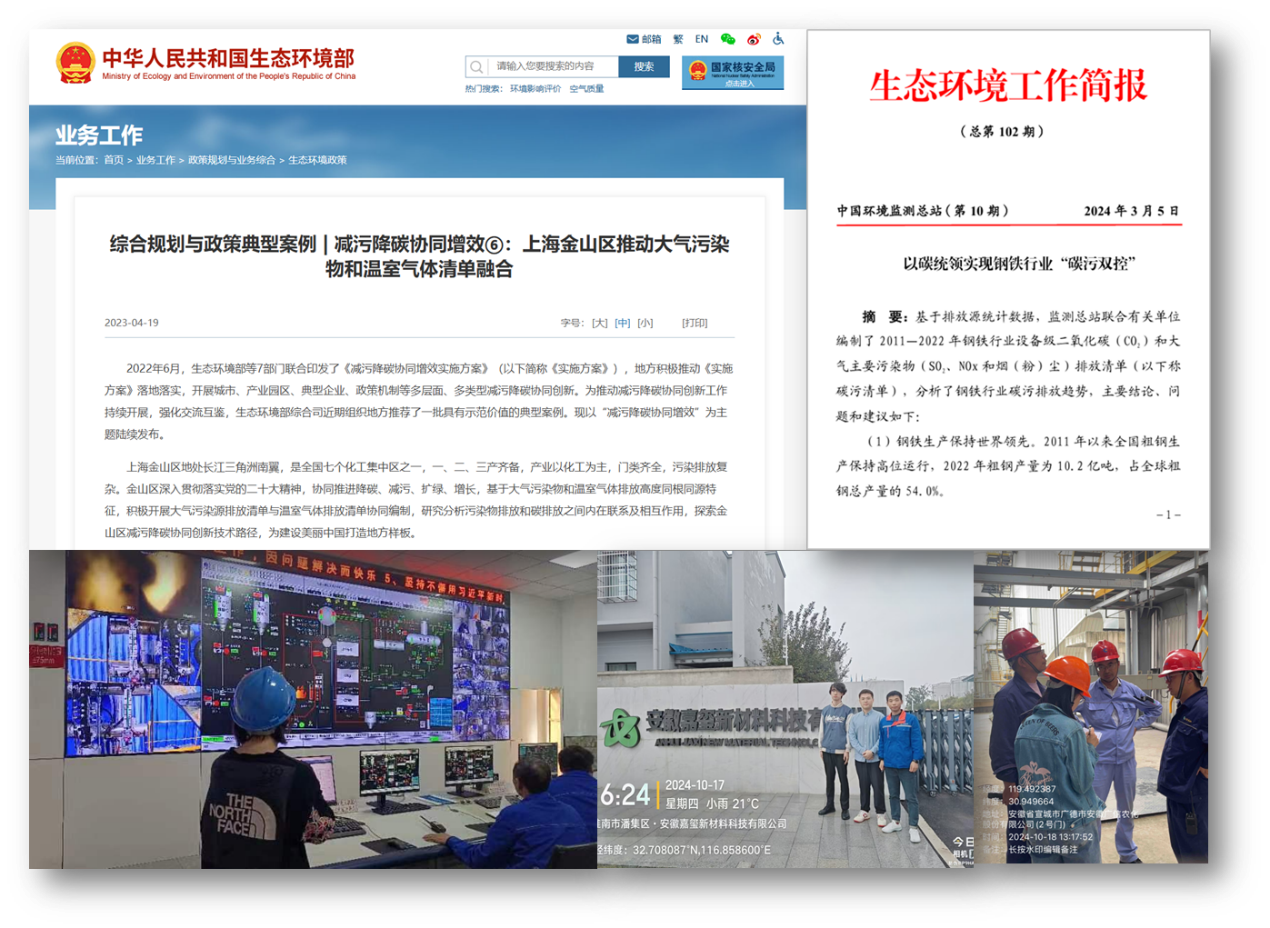Screen dimensions: 1270x928
Task: Click the Weibo sharing icon
Action: pyautogui.click(x=752, y=39)
